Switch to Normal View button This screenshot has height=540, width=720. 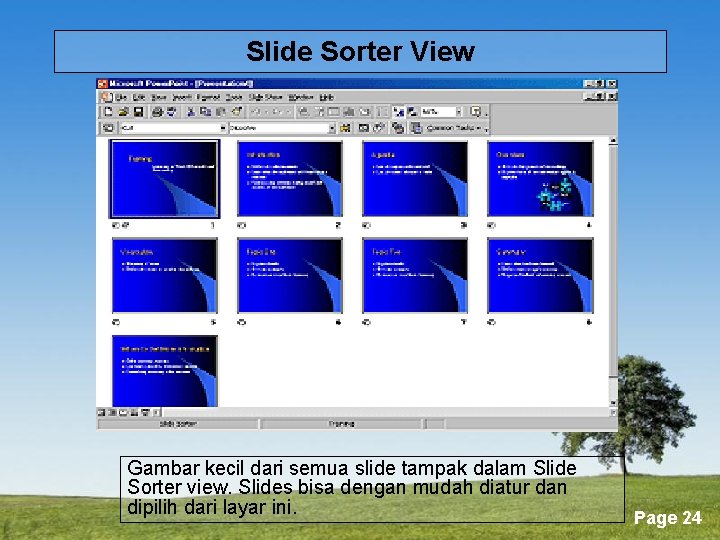102,412
